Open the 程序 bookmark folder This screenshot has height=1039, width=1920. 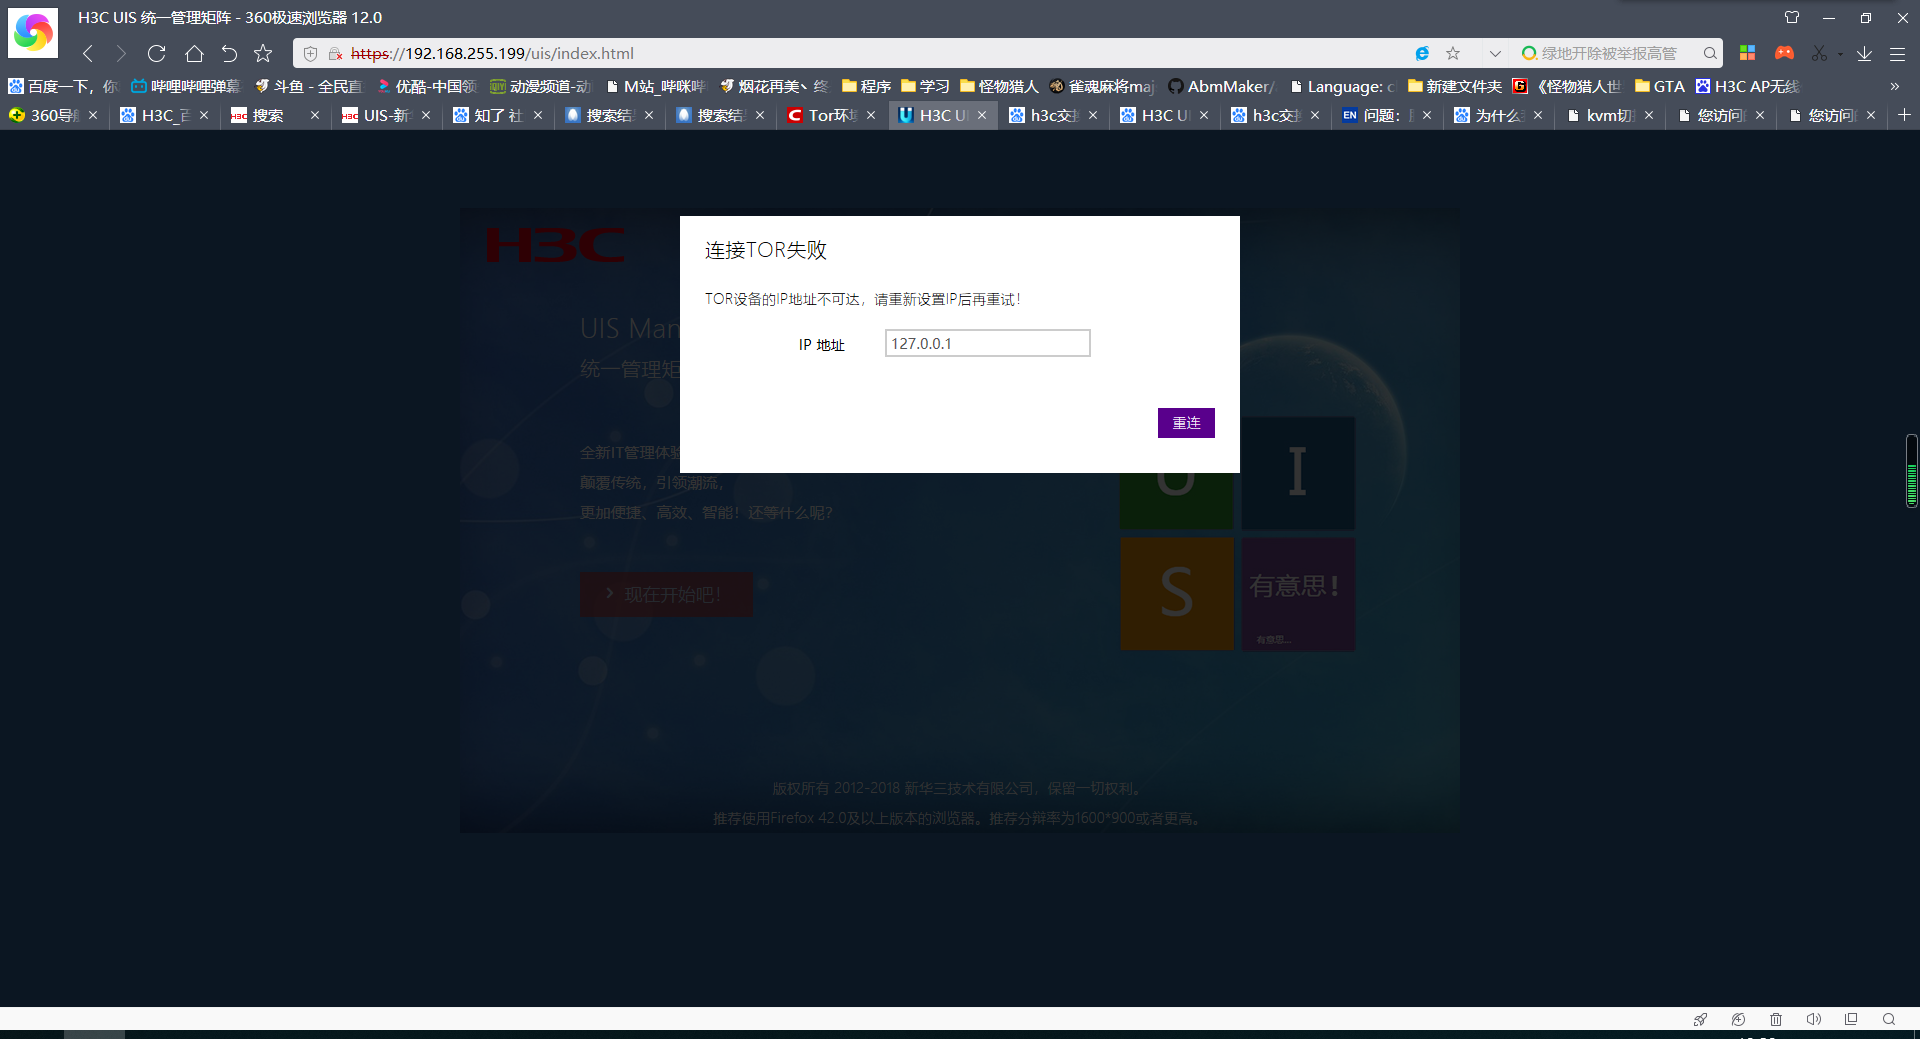click(x=866, y=87)
